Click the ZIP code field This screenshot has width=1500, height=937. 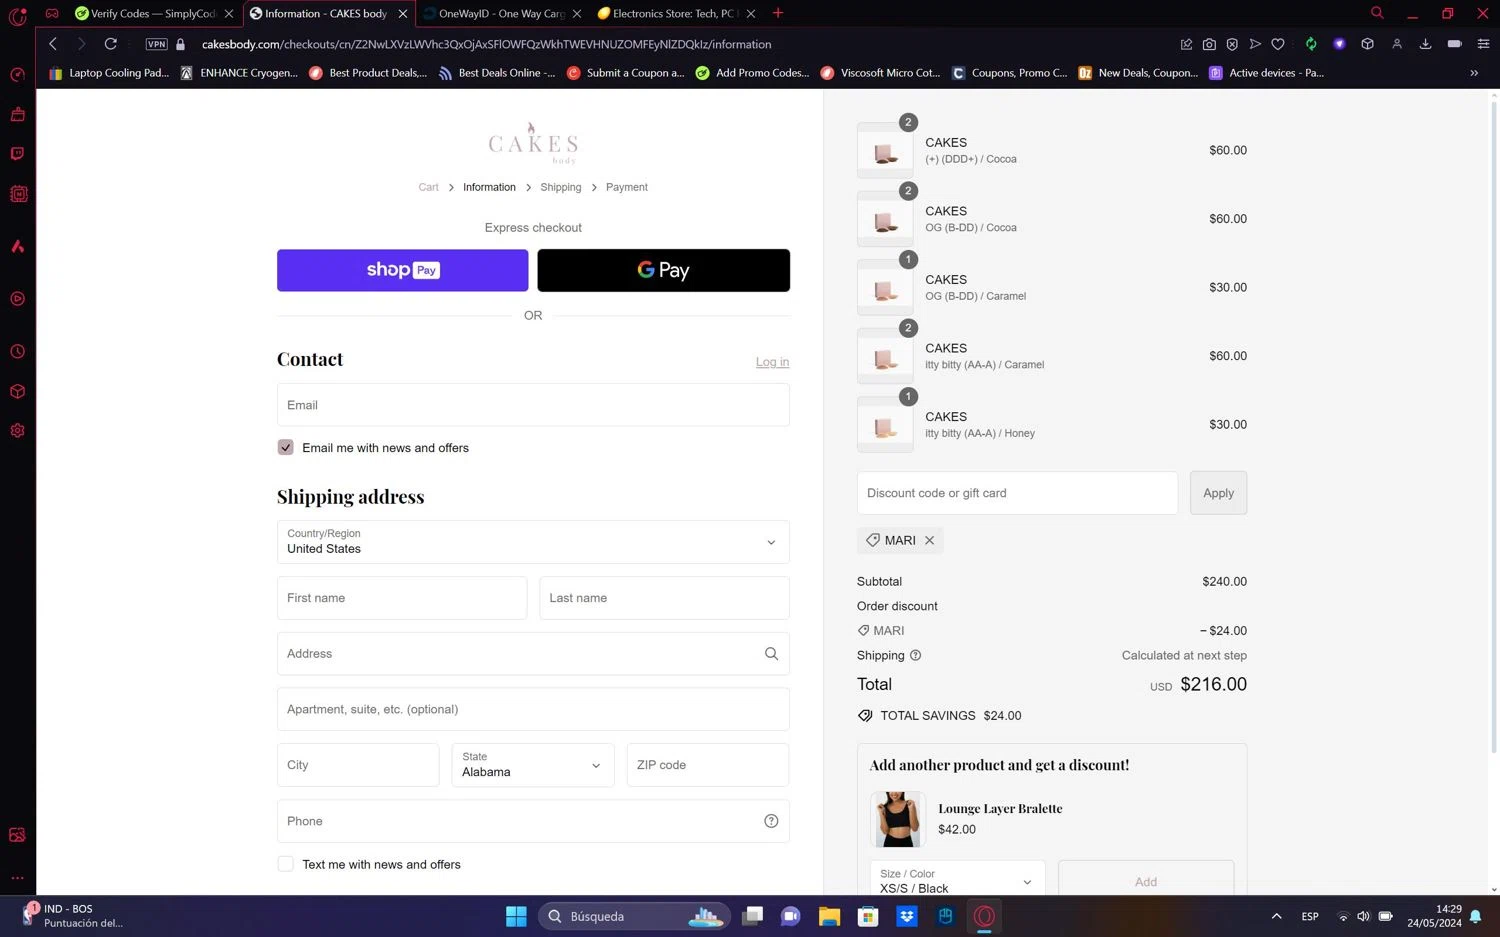[x=708, y=765]
